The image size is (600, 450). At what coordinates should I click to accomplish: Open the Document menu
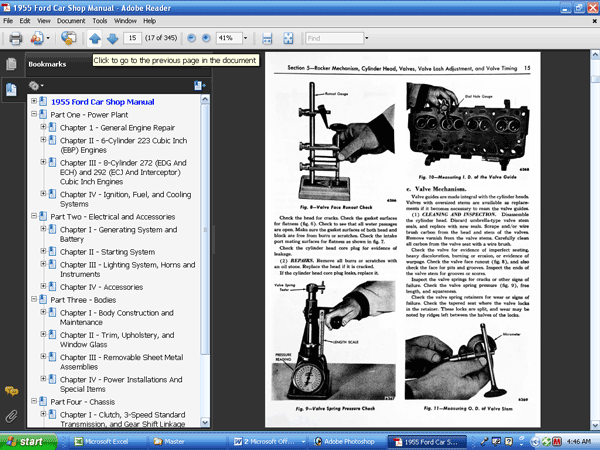coord(71,21)
